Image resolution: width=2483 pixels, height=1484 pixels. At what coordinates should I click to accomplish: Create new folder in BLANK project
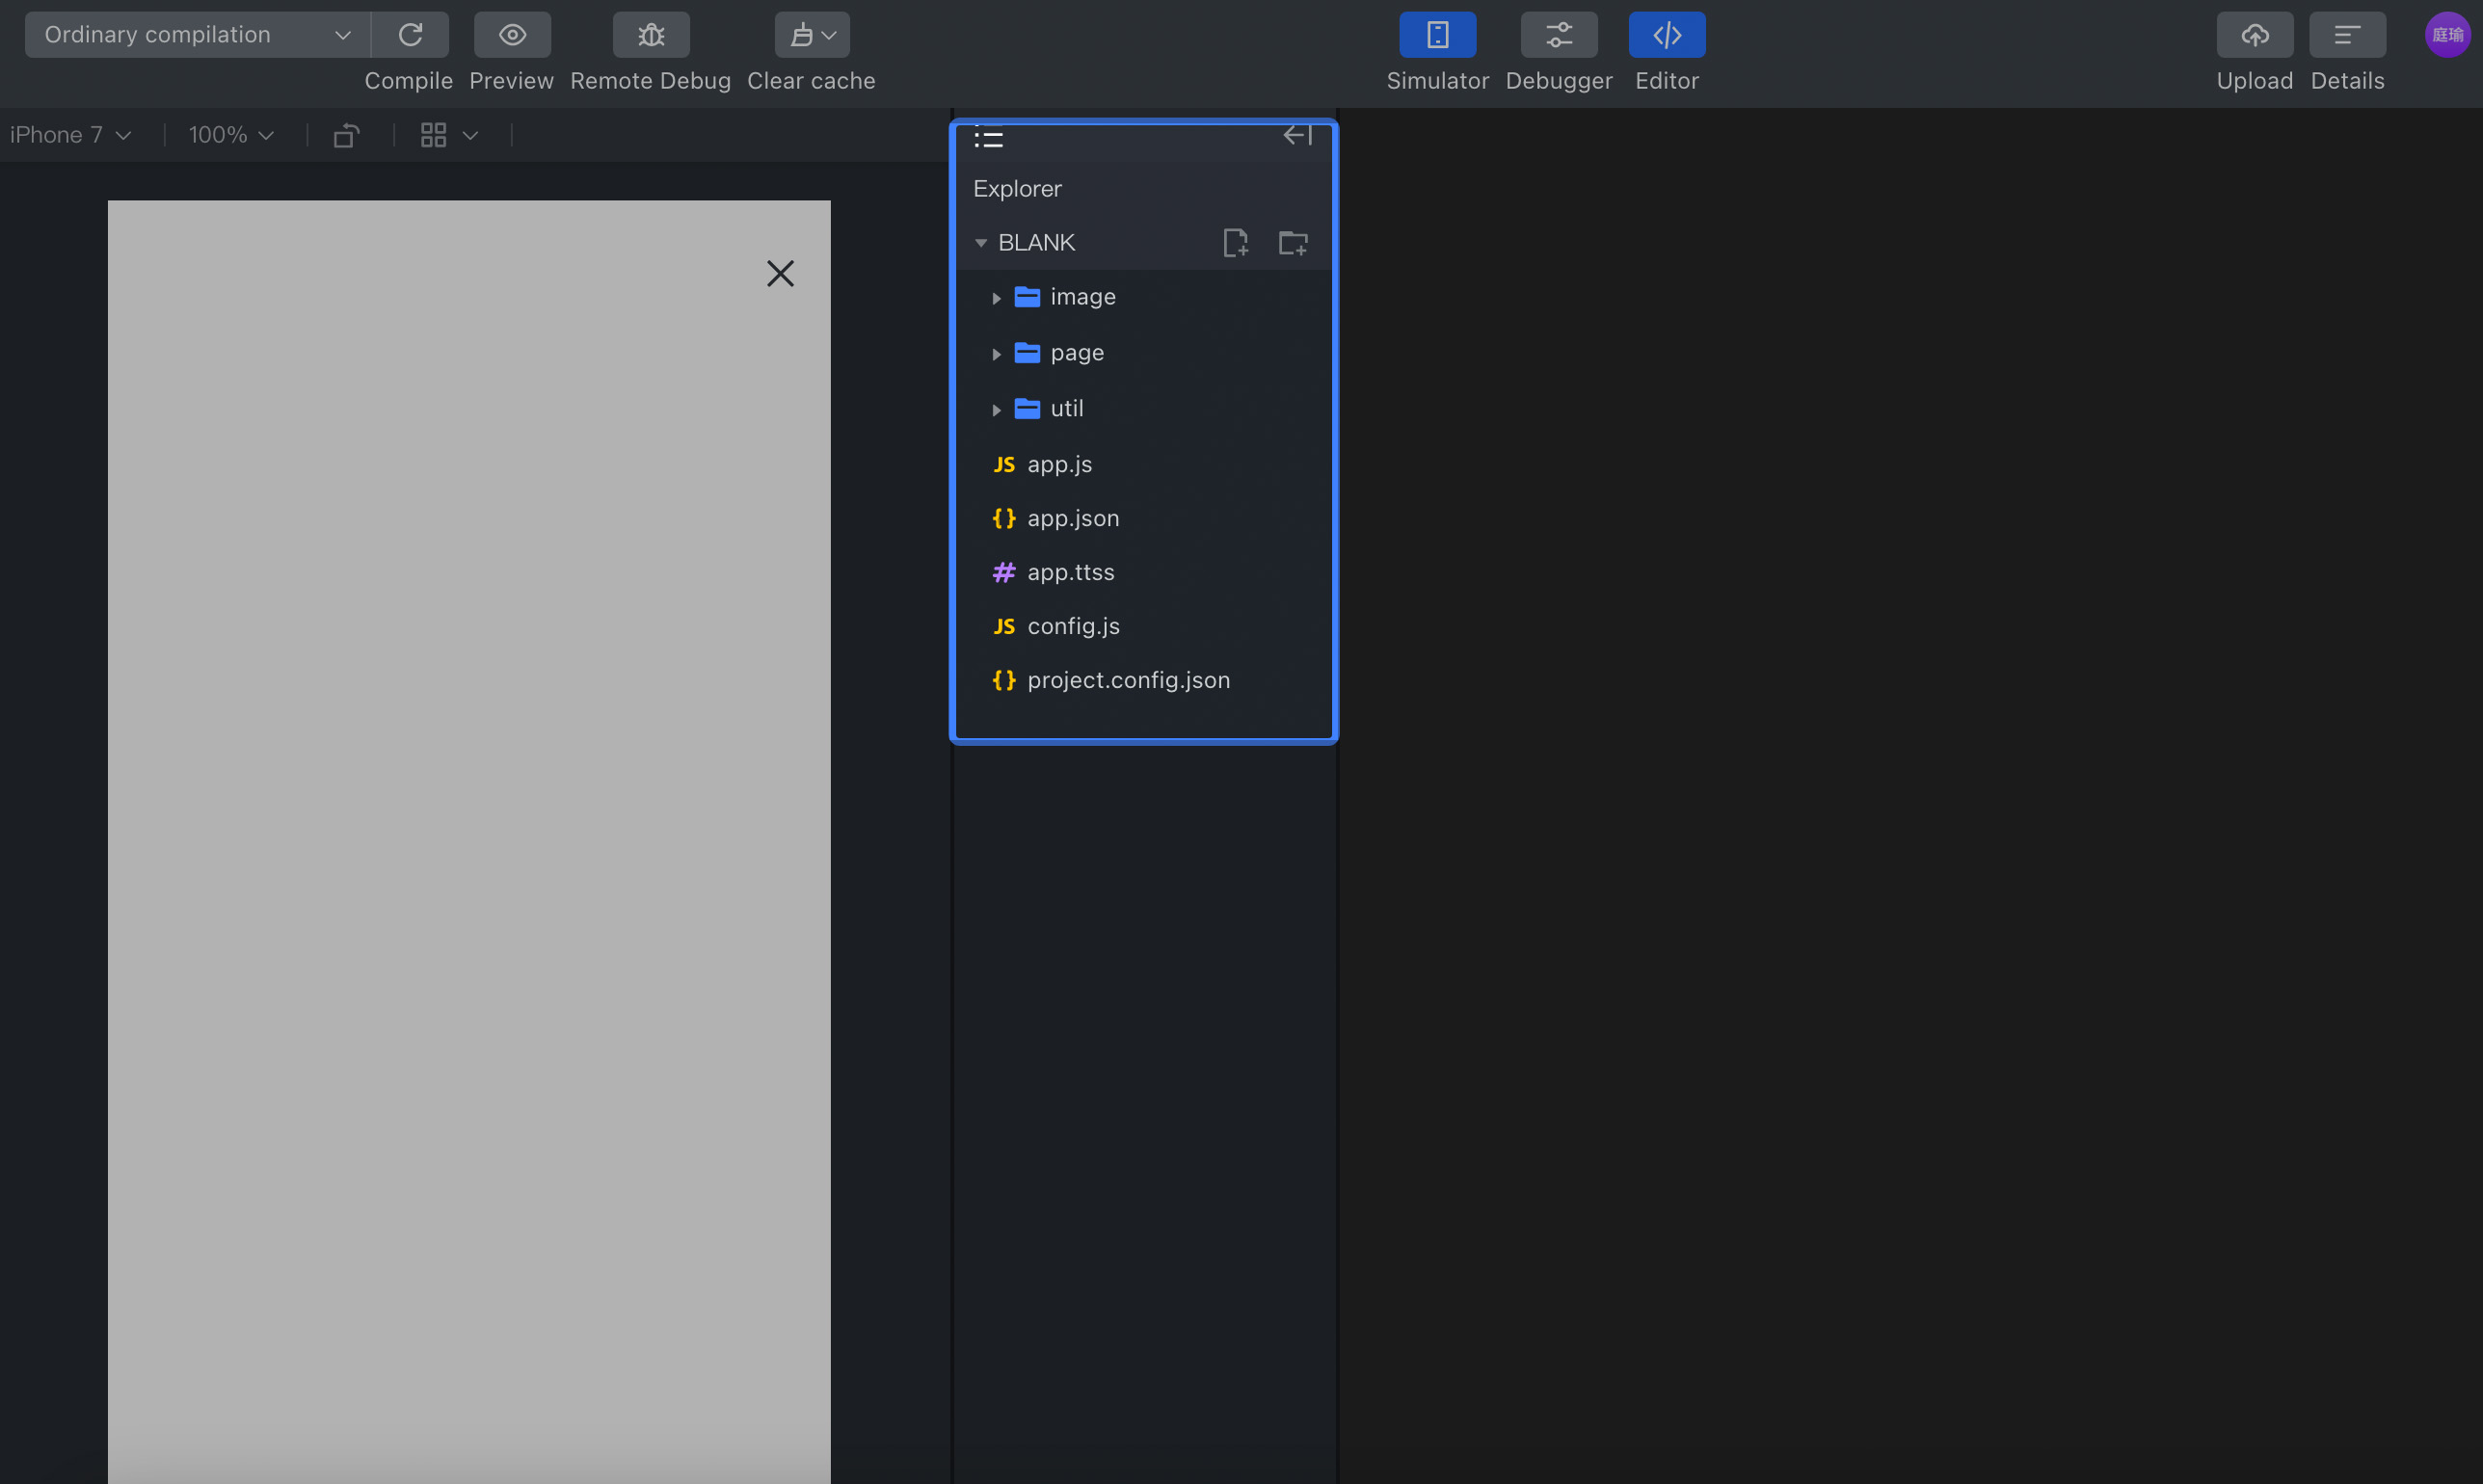1293,243
